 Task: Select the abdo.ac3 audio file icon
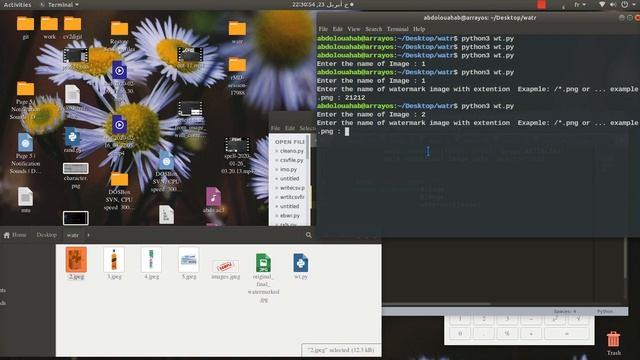[213, 197]
